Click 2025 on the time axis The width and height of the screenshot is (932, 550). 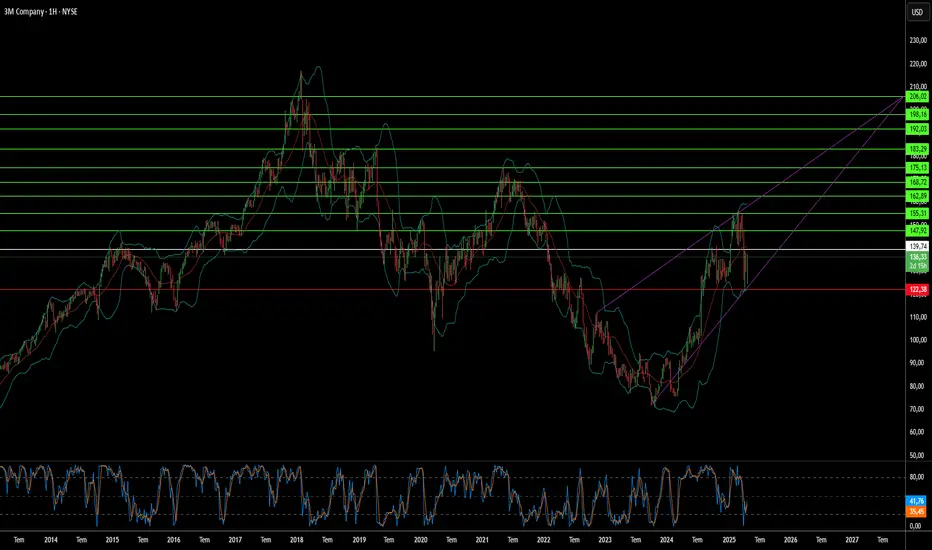[728, 538]
